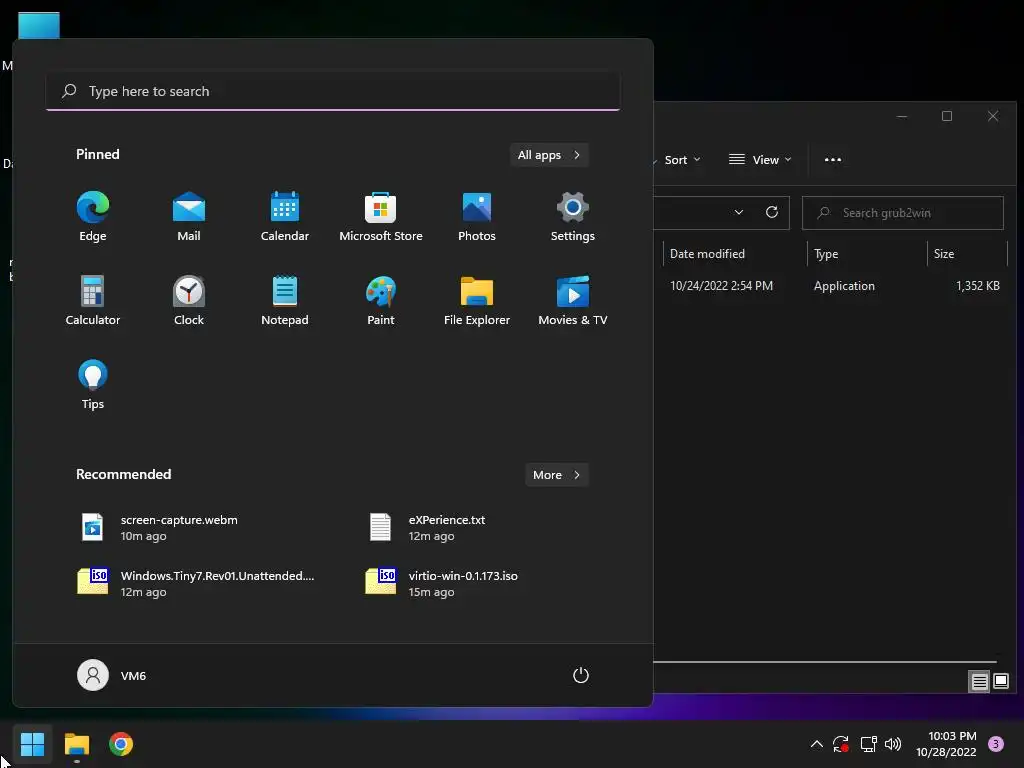Launch Google Chrome from the taskbar
This screenshot has width=1024, height=768.
(x=121, y=744)
